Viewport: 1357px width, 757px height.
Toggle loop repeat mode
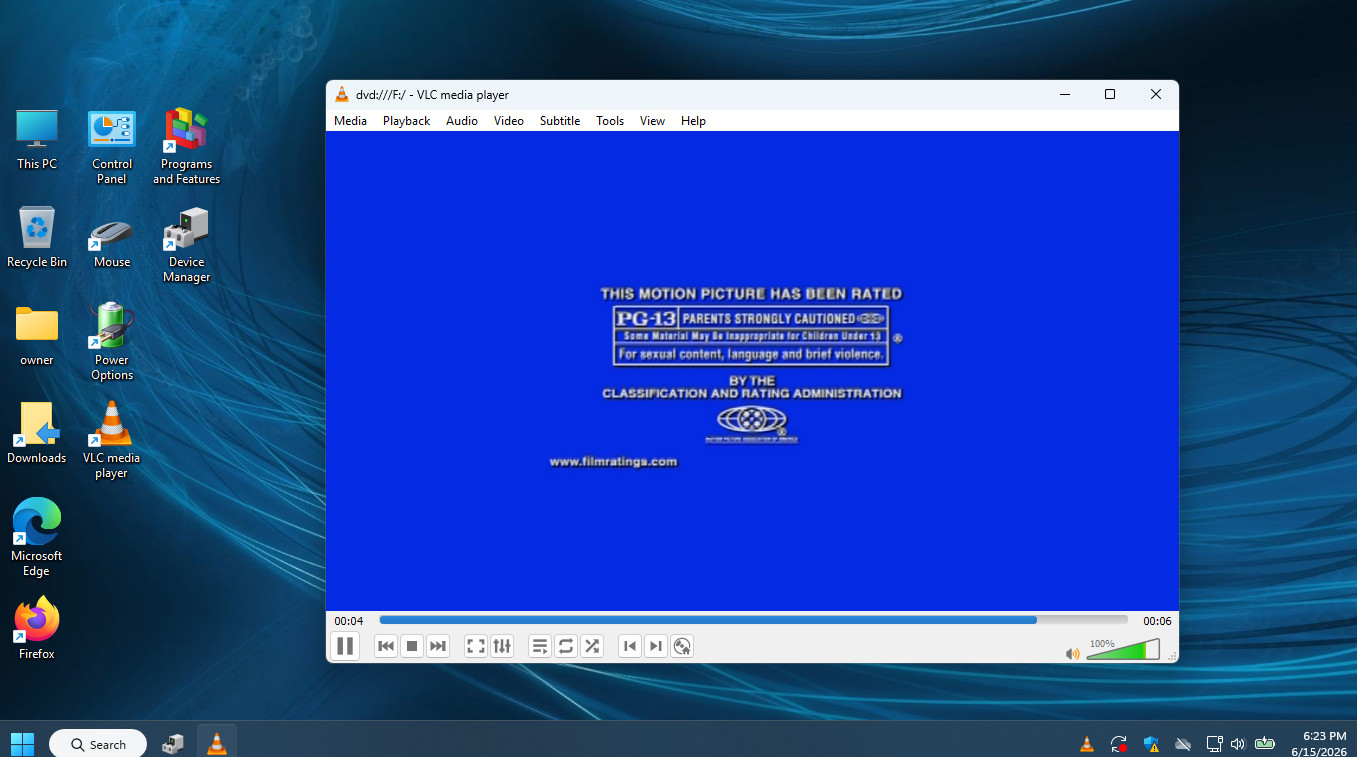(x=566, y=646)
